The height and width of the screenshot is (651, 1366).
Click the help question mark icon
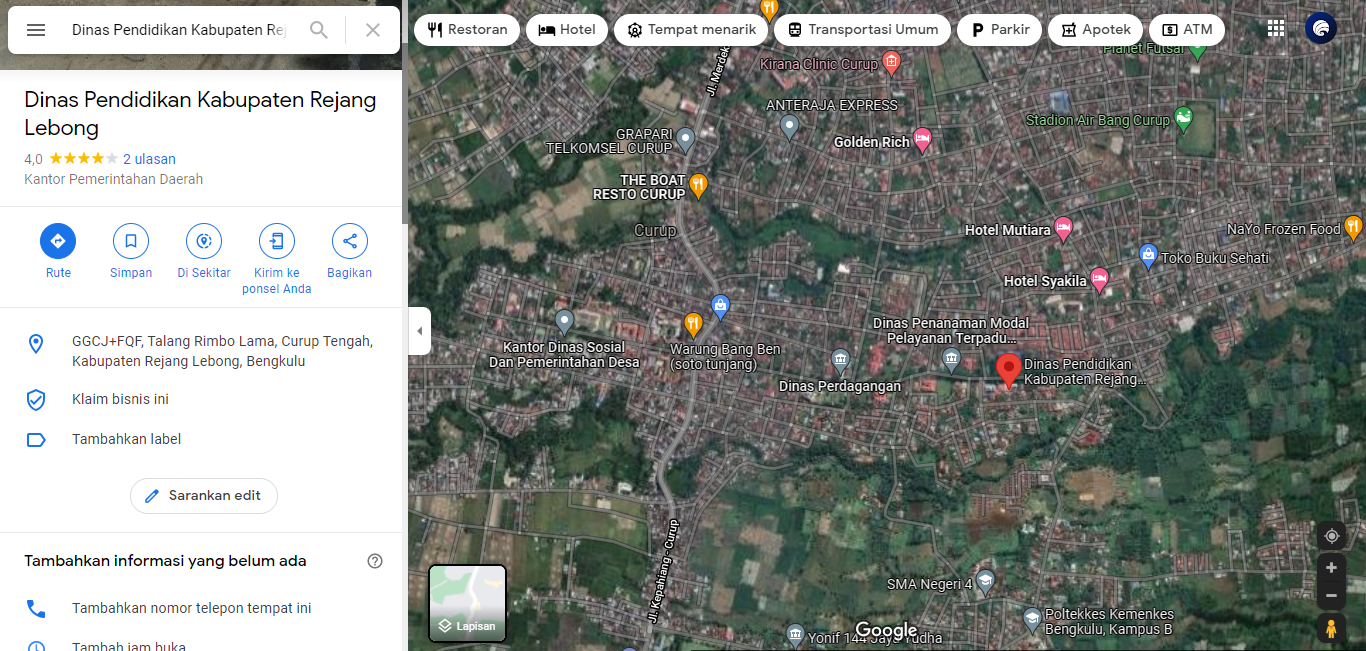click(375, 561)
